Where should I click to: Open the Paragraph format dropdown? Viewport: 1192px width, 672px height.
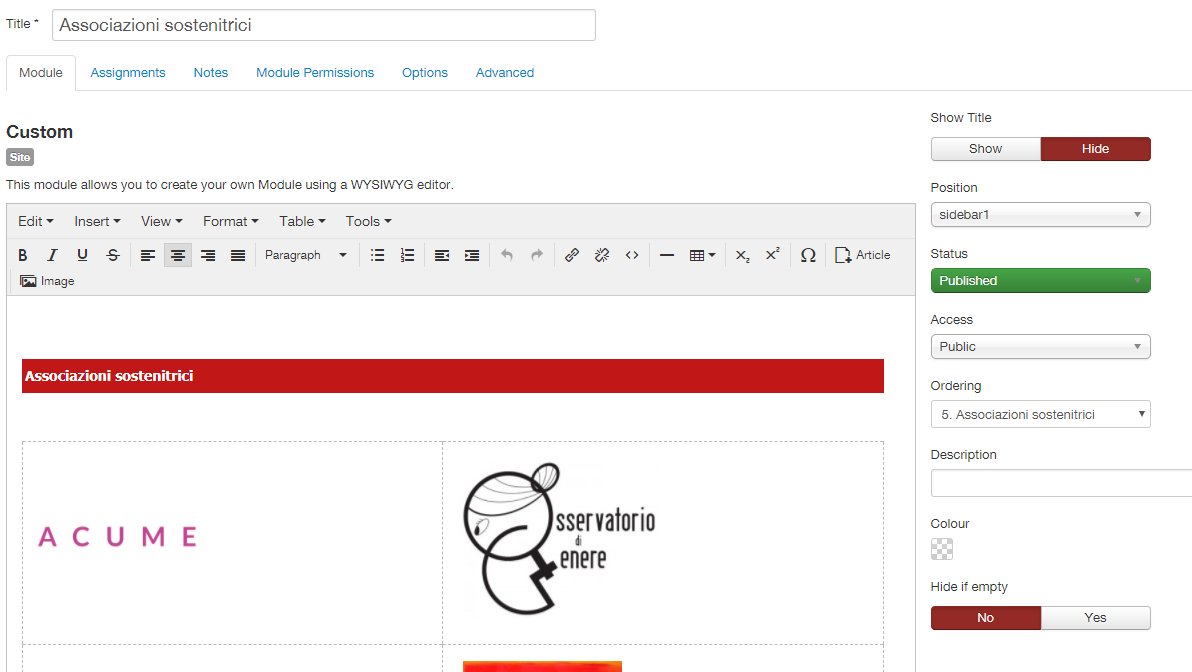(306, 255)
